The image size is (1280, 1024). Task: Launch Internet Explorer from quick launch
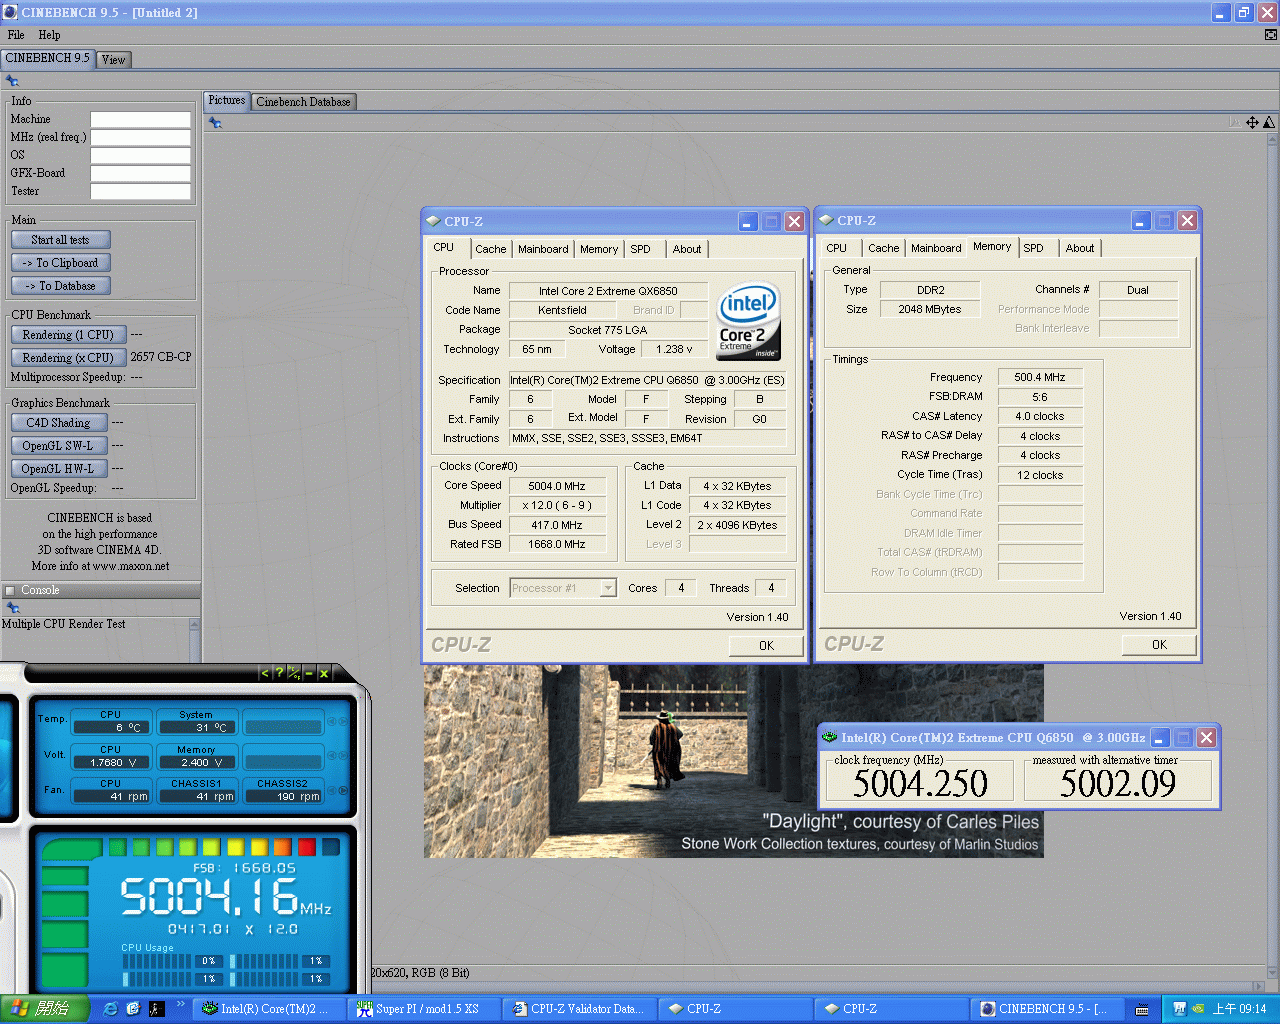[110, 1009]
